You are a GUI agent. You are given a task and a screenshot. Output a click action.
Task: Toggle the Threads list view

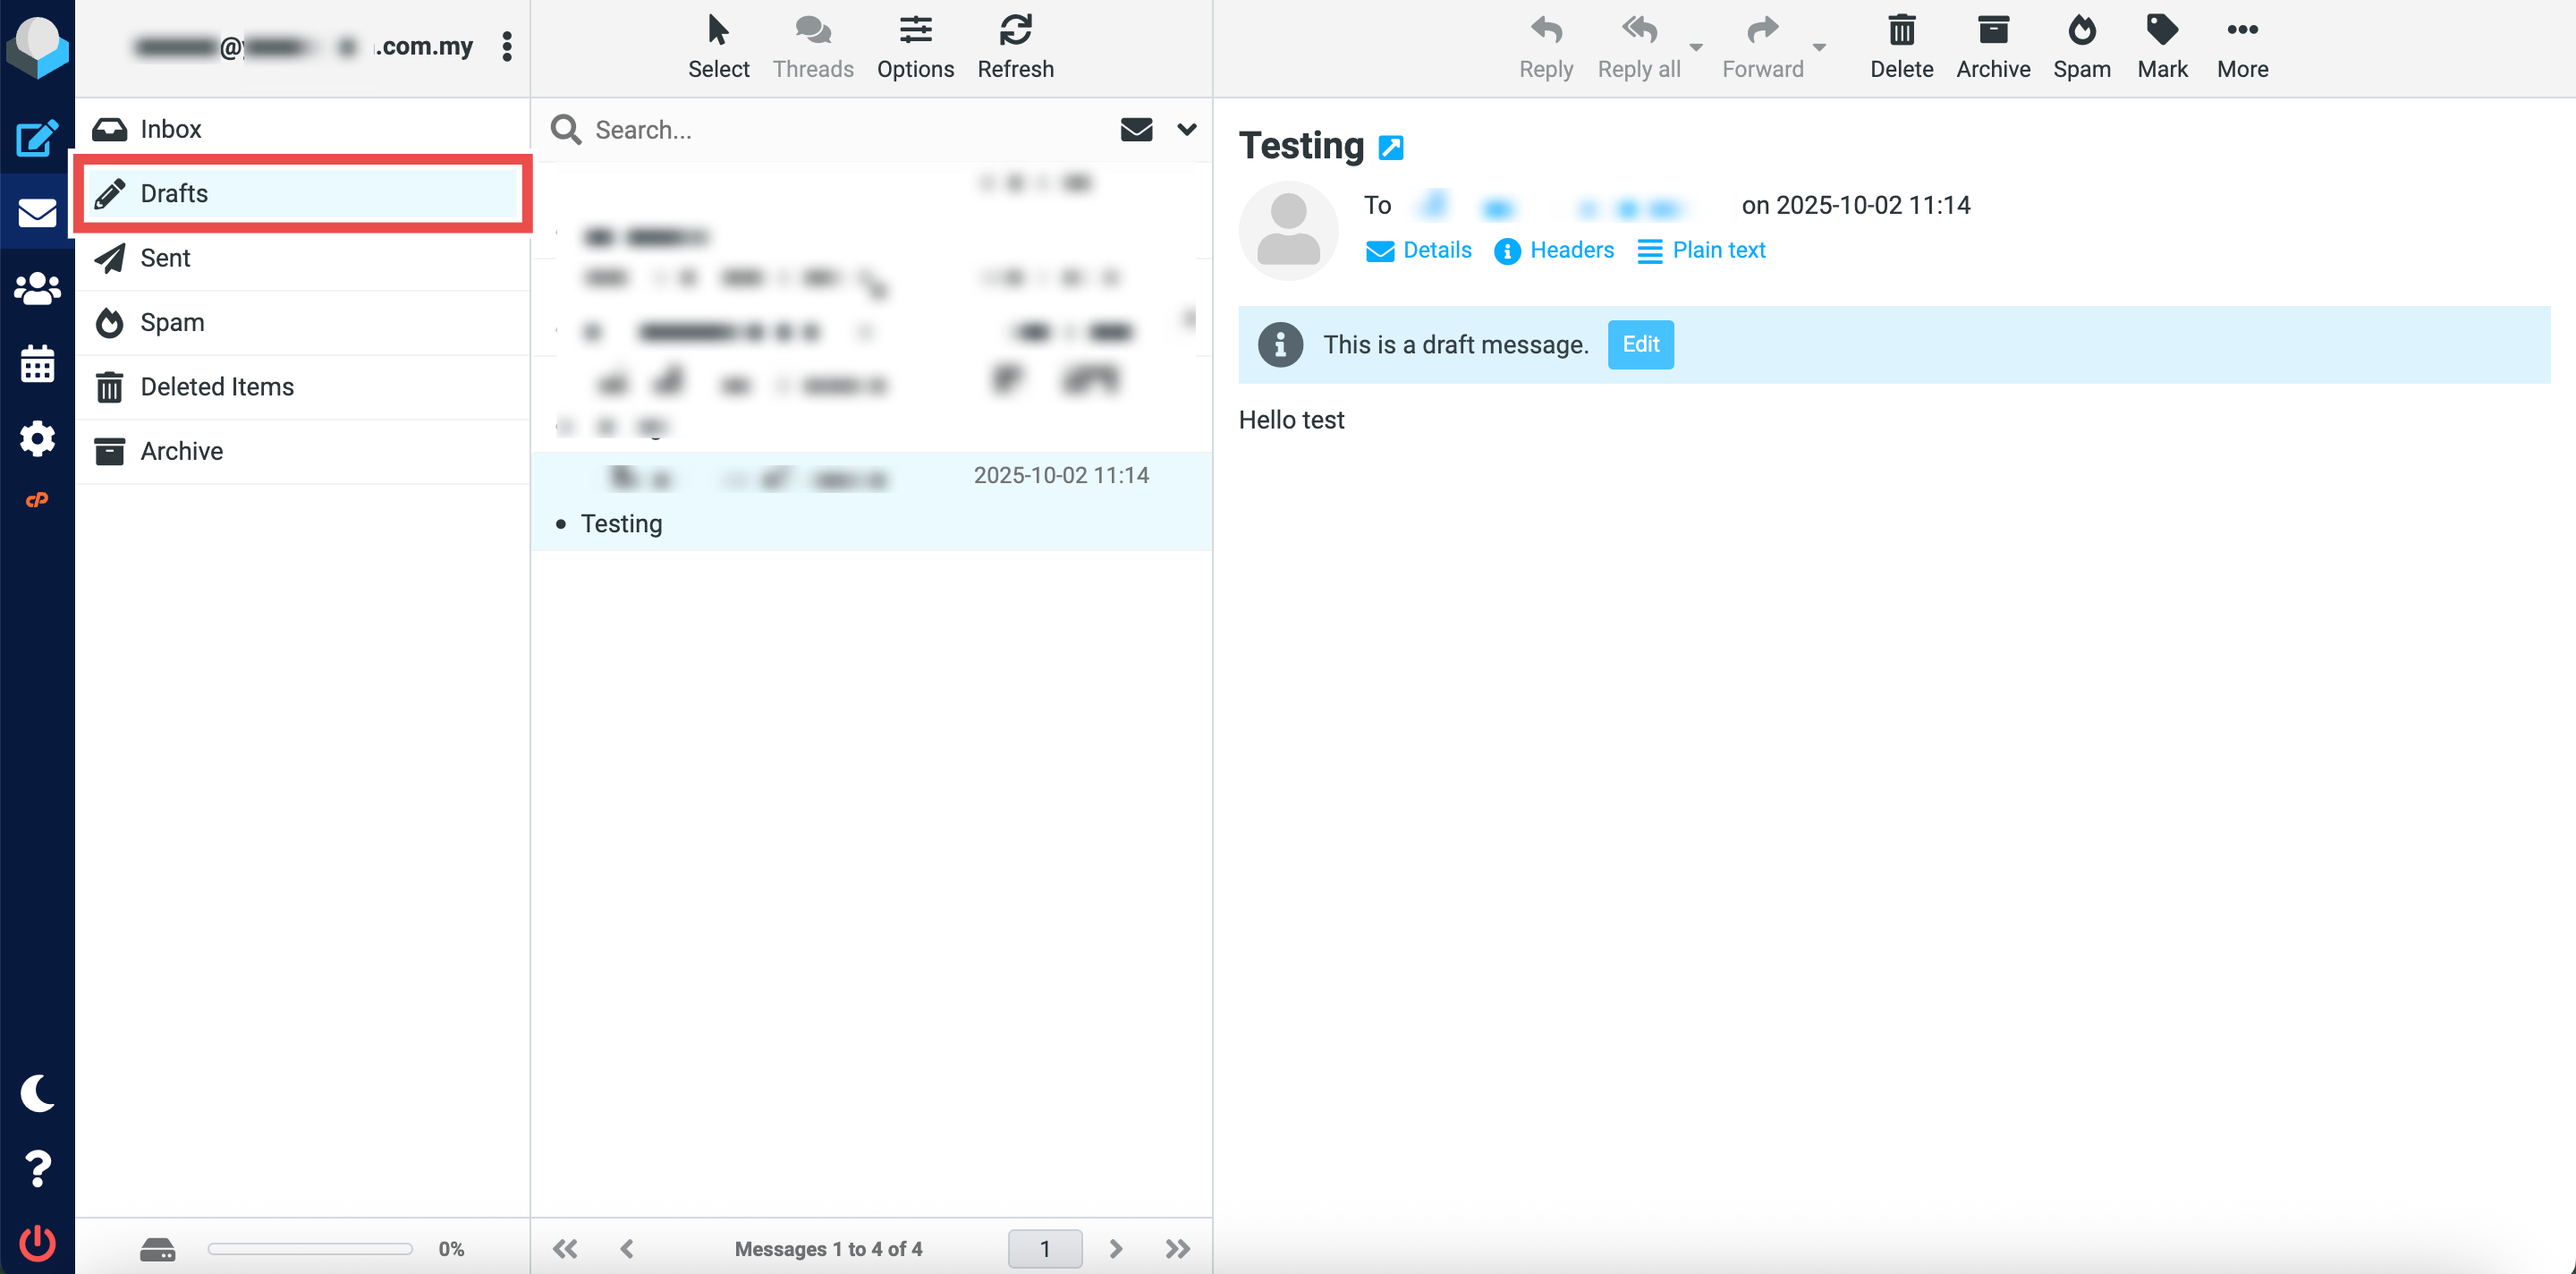coord(813,46)
